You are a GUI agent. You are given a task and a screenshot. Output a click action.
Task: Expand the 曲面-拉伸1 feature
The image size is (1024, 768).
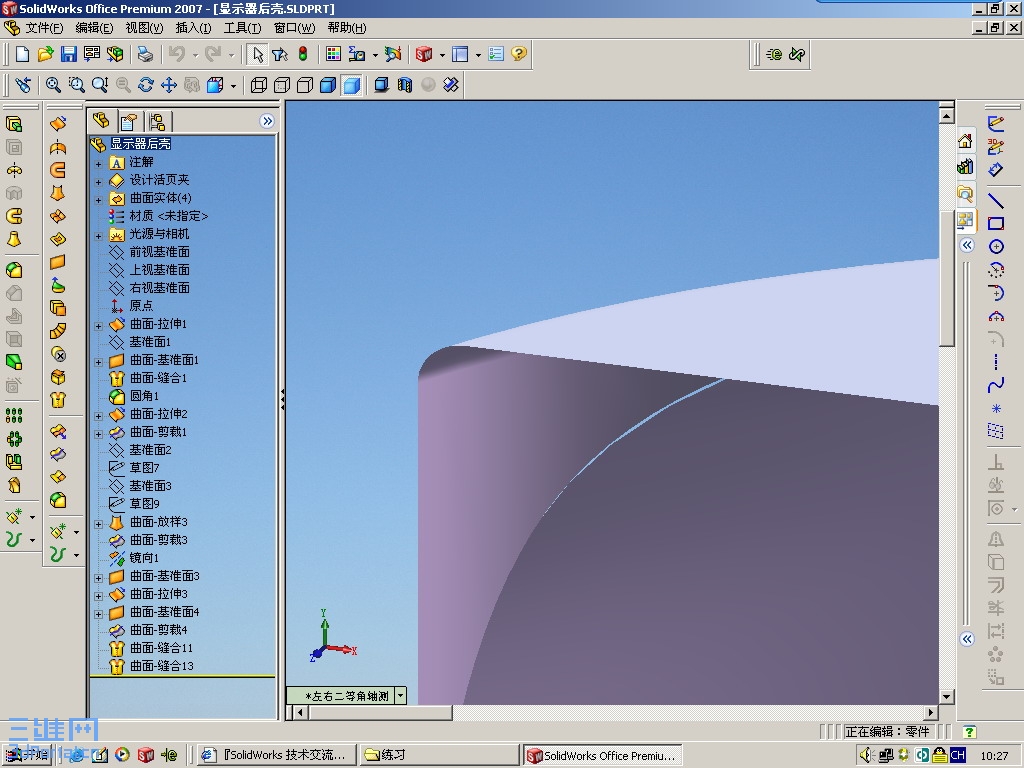(x=99, y=325)
